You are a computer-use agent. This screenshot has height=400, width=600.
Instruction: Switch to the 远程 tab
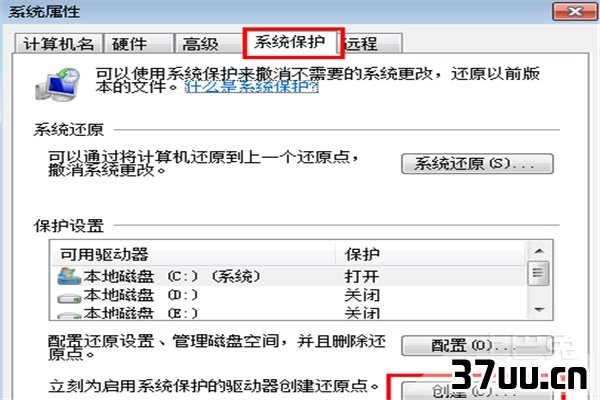click(371, 44)
